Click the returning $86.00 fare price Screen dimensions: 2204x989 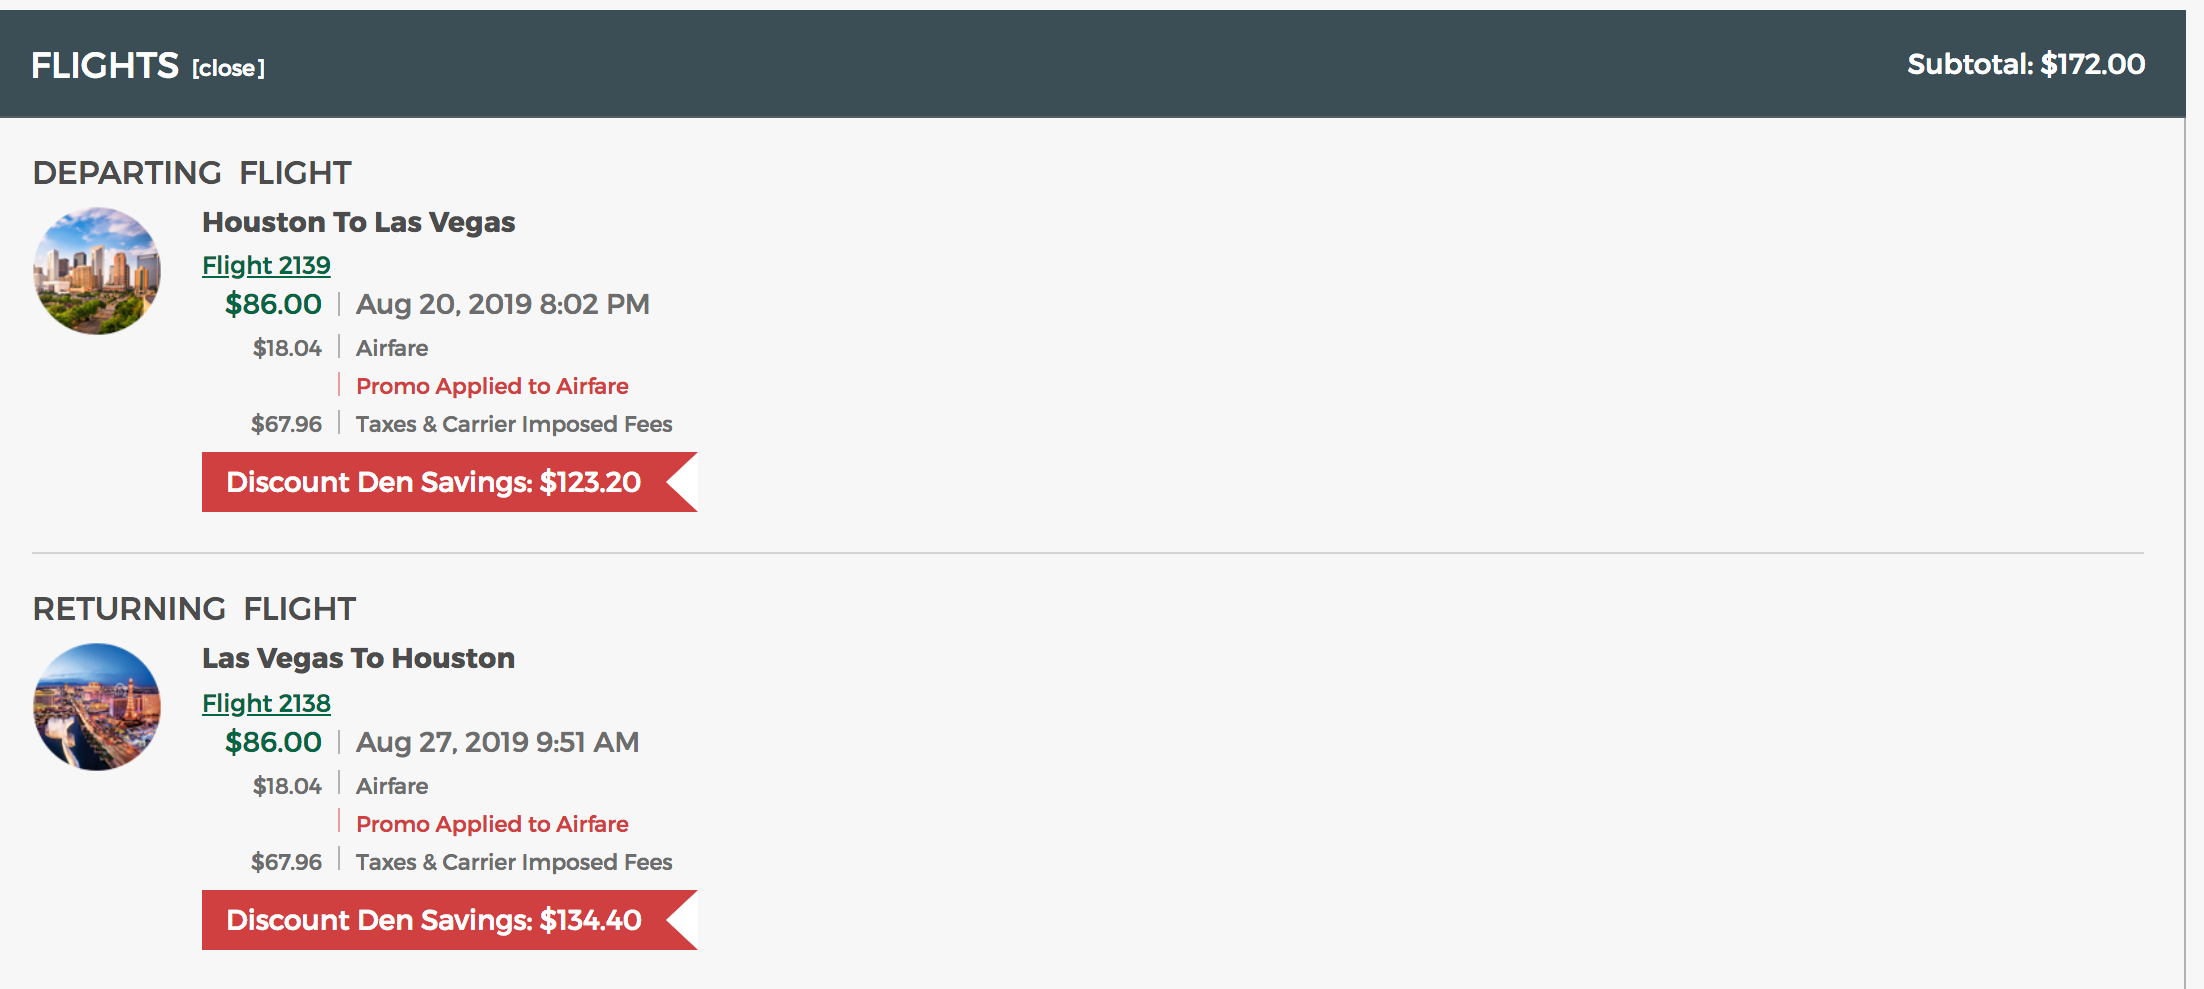coord(273,742)
